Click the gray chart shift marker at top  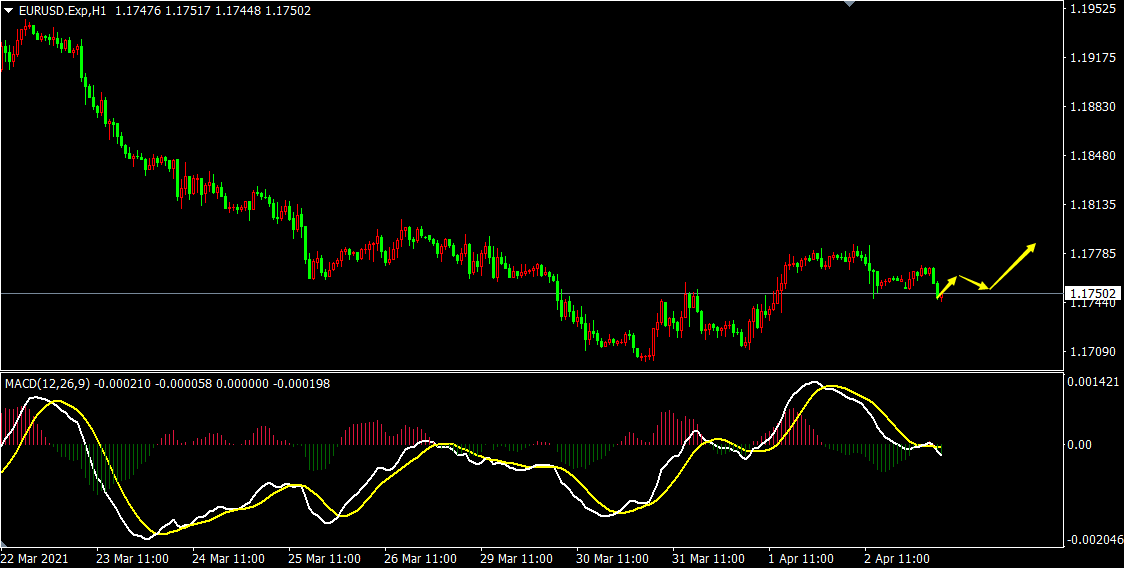[x=850, y=4]
